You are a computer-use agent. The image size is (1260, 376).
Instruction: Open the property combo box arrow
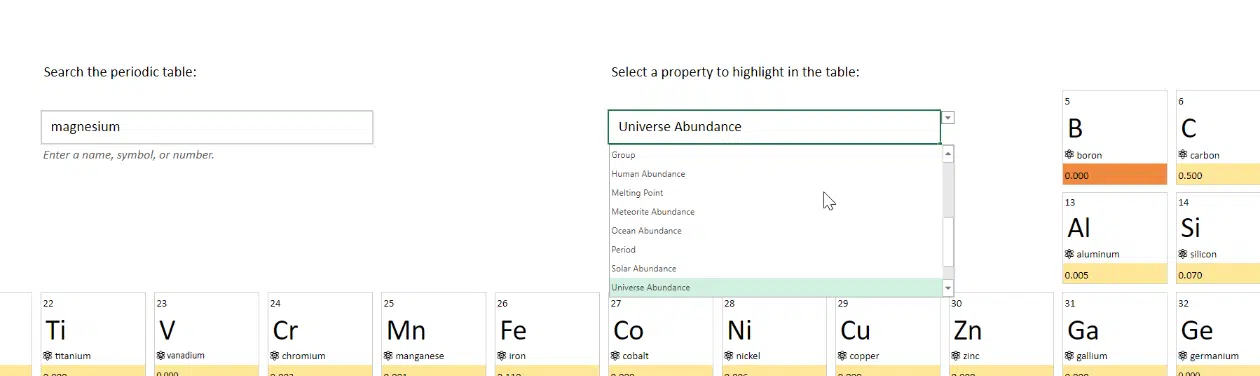pos(948,117)
